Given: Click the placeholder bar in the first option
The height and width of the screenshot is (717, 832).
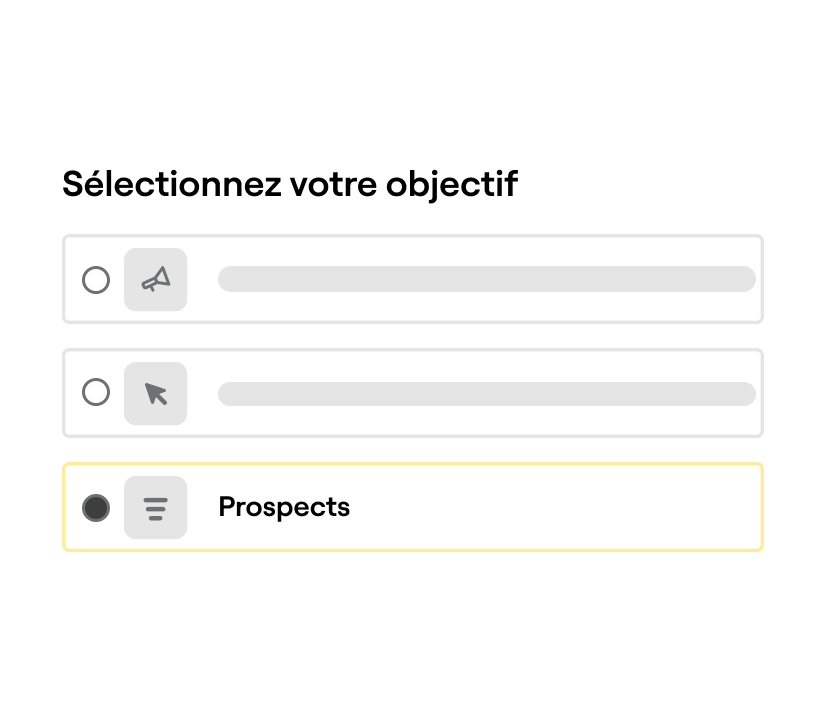Looking at the screenshot, I should (x=486, y=280).
